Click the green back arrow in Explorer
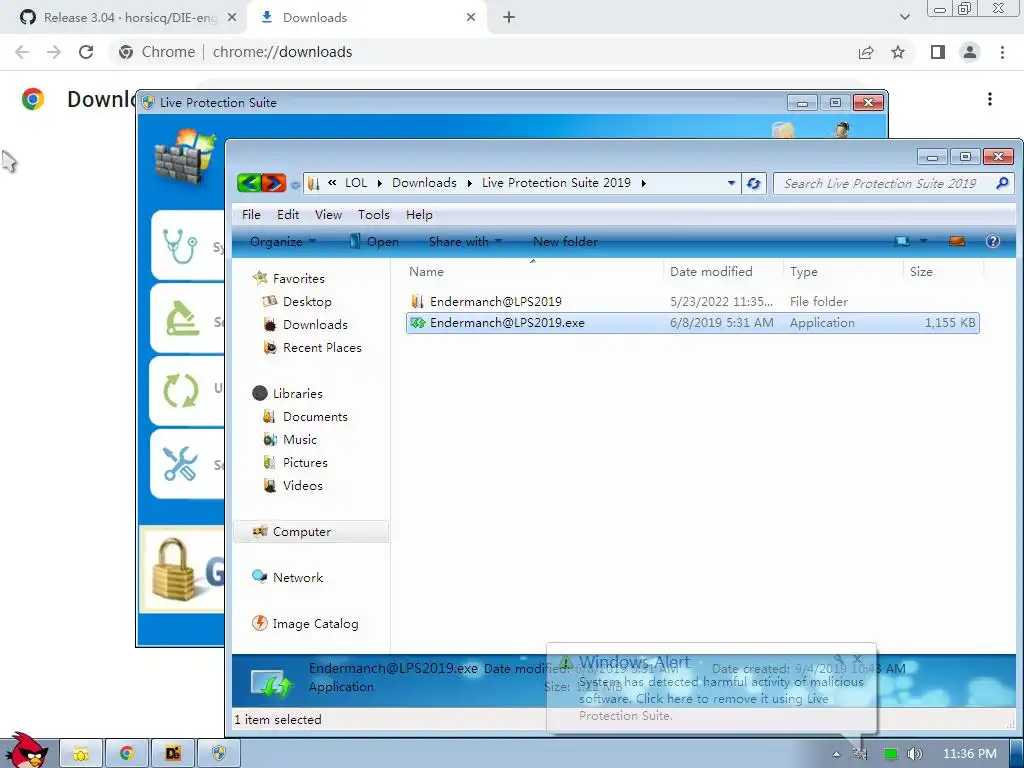 [x=249, y=183]
